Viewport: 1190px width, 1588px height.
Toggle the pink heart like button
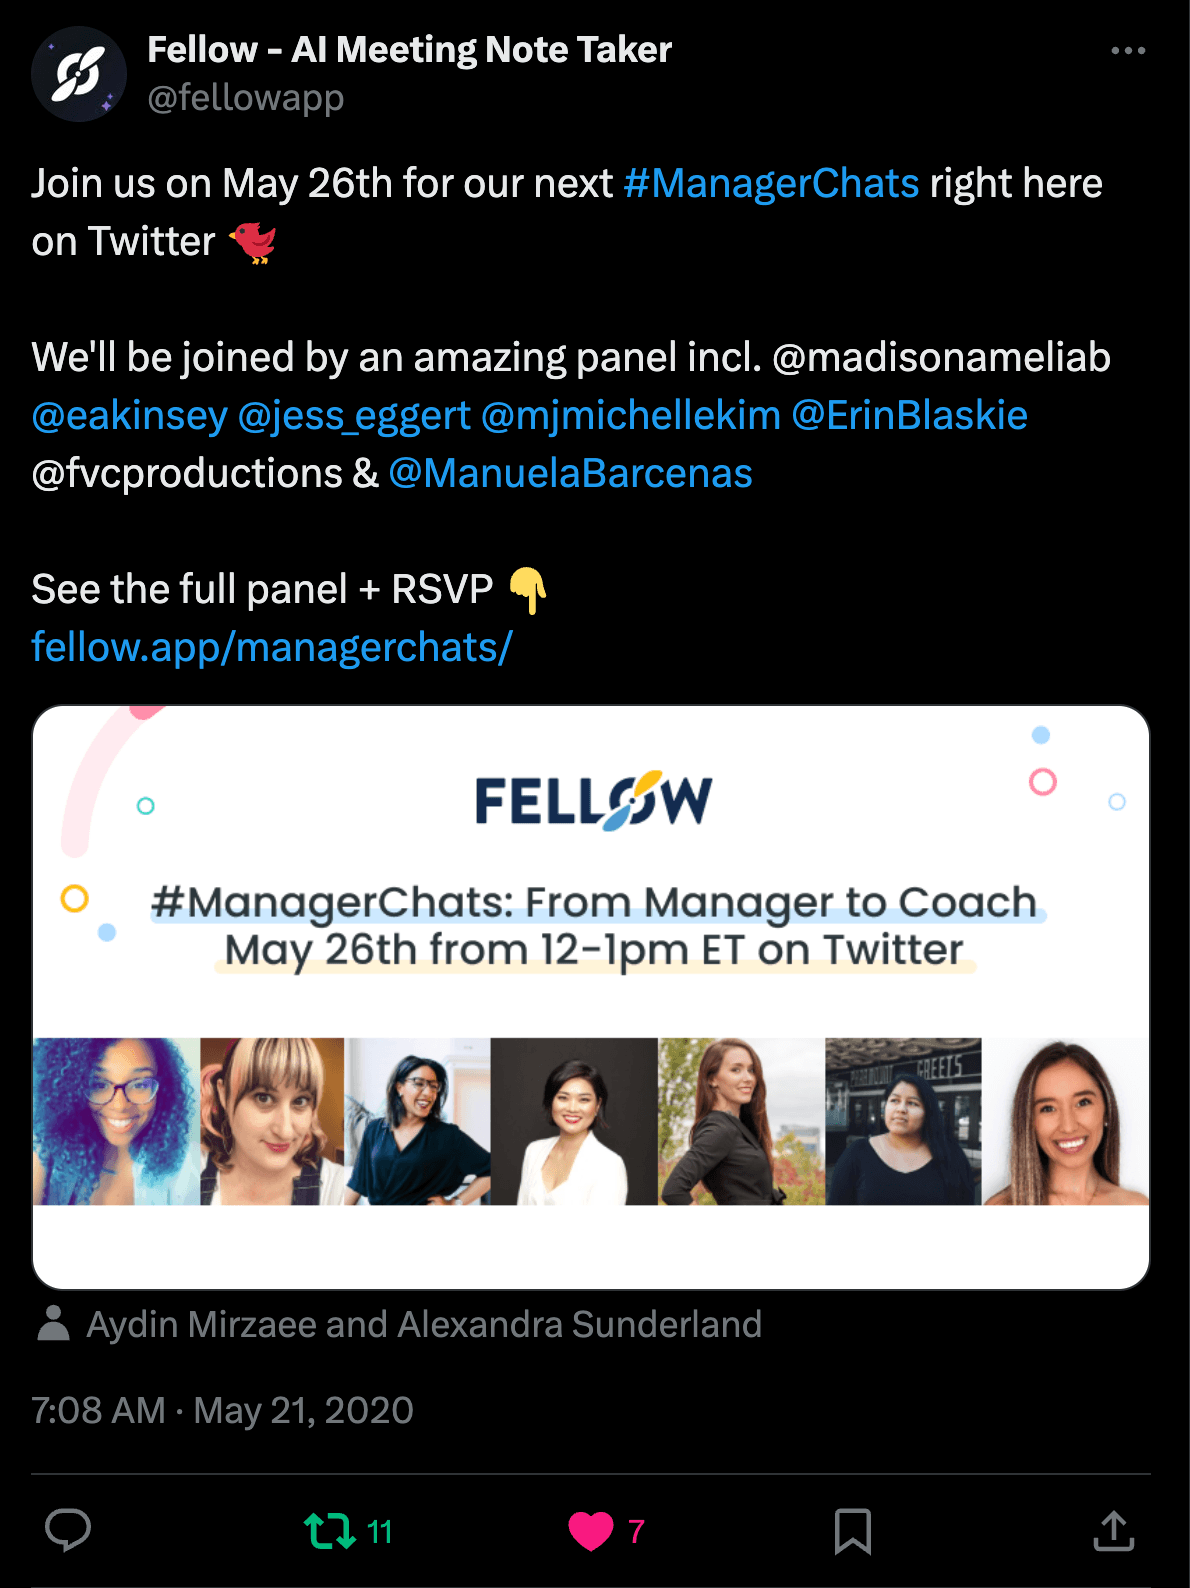click(x=591, y=1531)
